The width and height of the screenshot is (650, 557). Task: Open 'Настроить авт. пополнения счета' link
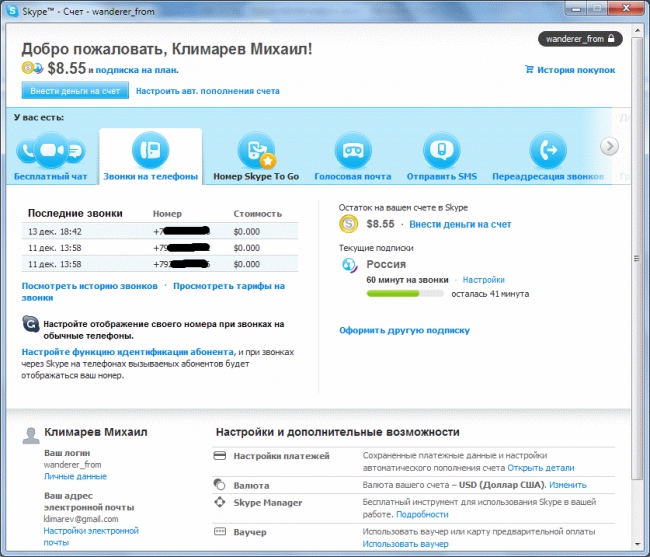[208, 91]
